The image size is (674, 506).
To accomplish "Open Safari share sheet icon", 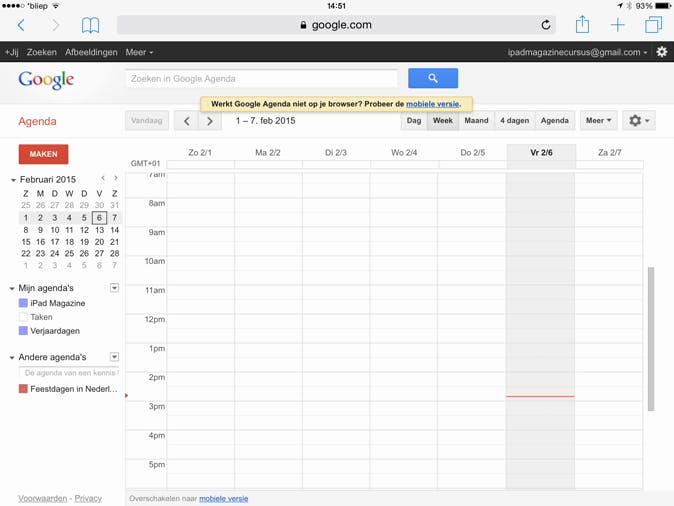I will coord(582,24).
